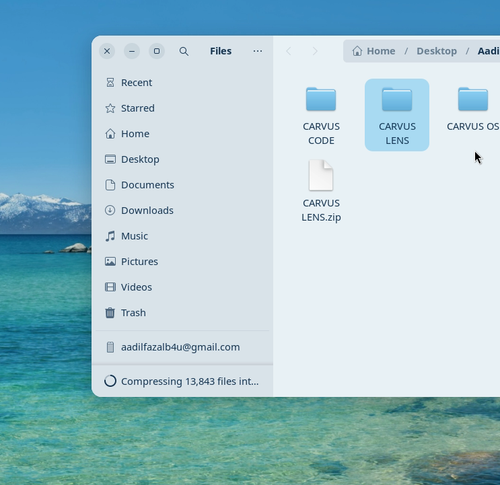Click the Files title in header
Image resolution: width=500 pixels, height=485 pixels.
coord(221,51)
